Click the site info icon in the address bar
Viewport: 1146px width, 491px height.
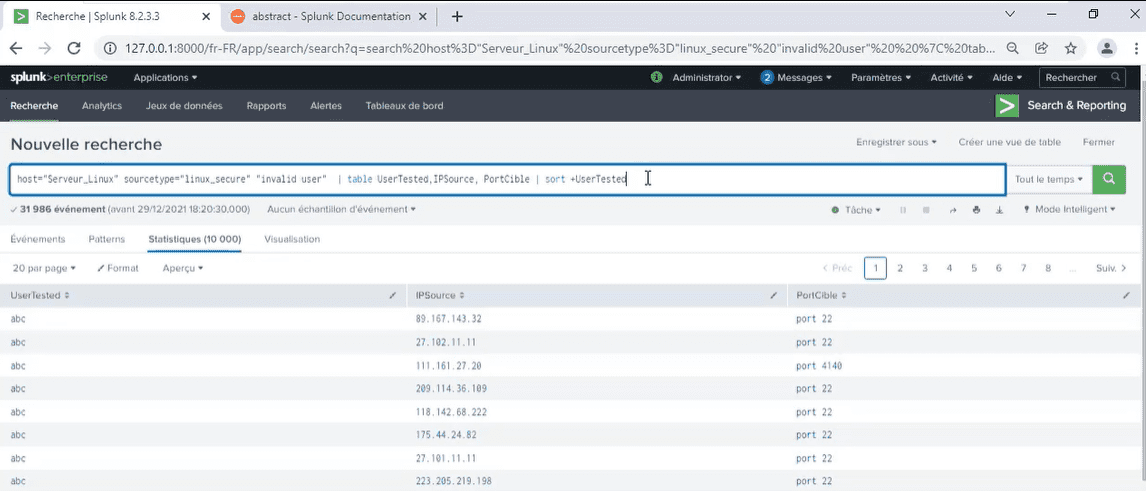(x=110, y=48)
